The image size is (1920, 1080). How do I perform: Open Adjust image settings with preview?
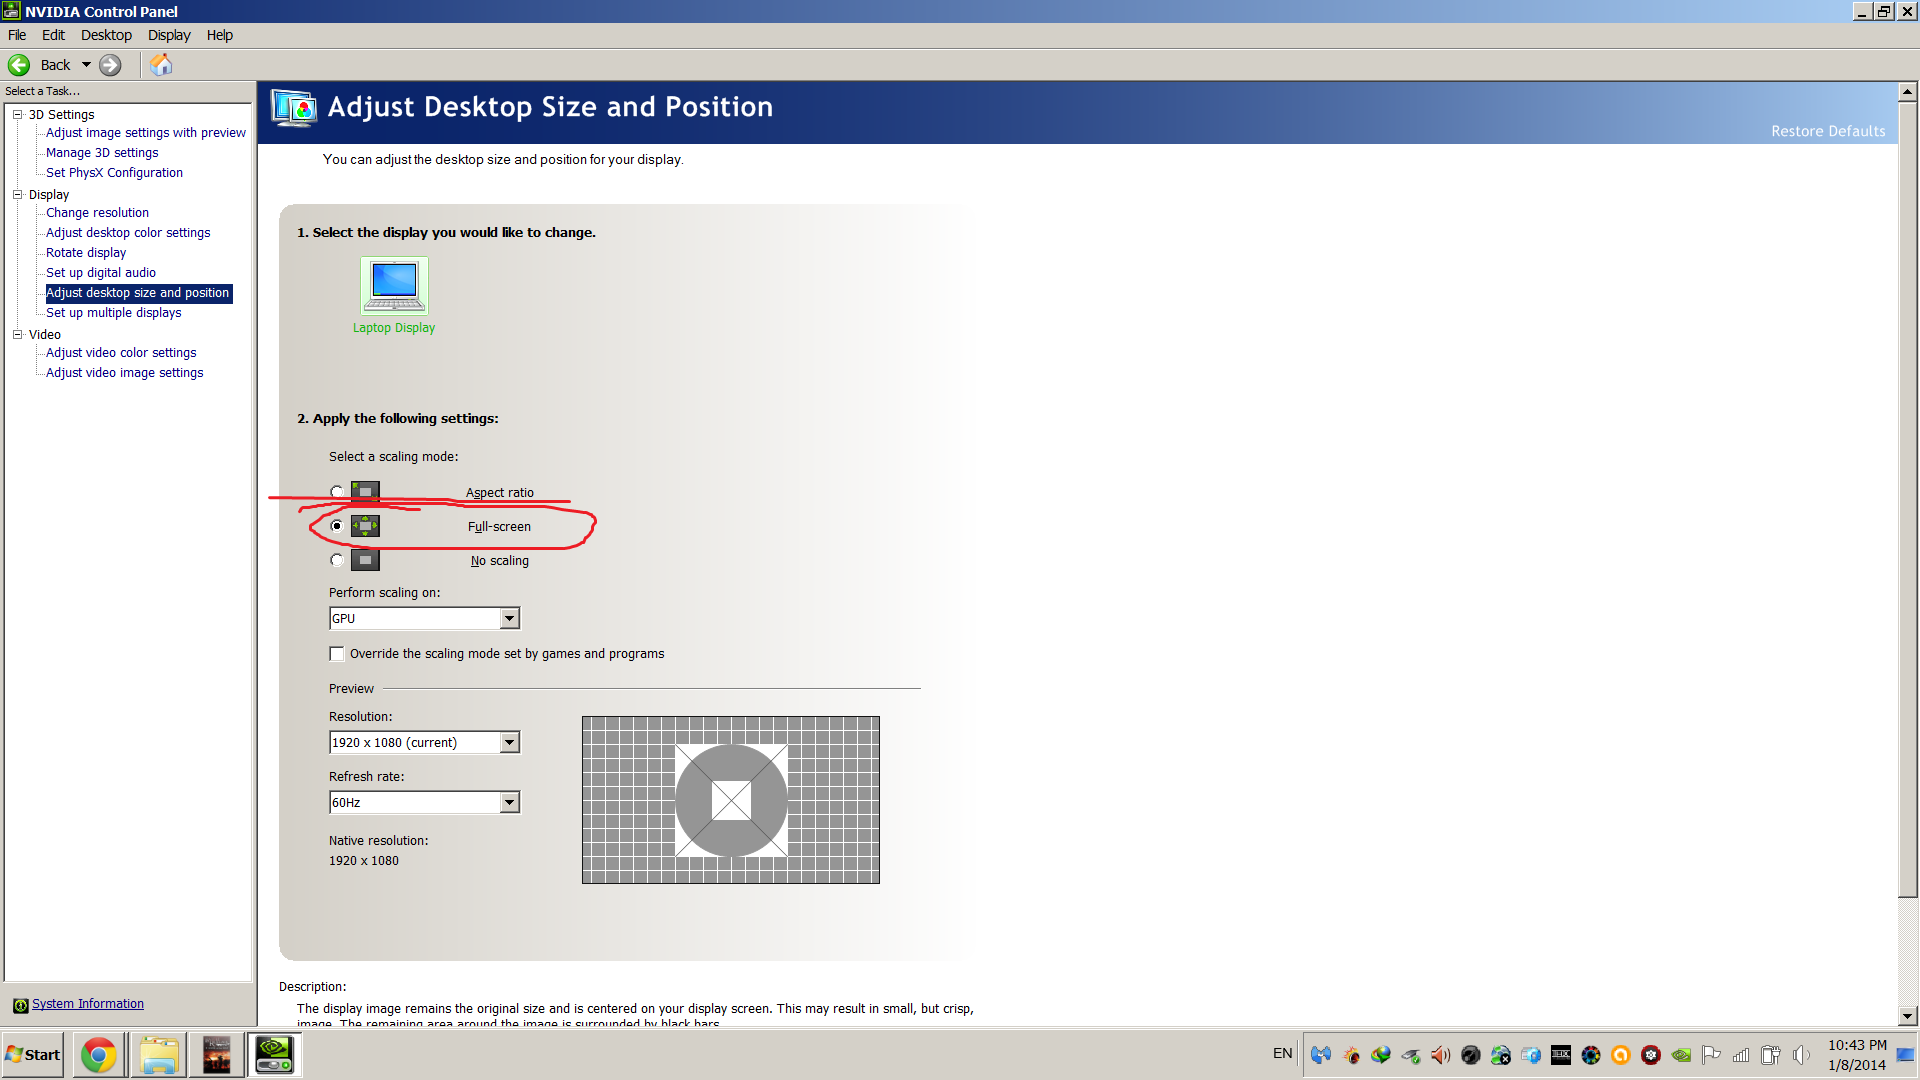pyautogui.click(x=146, y=133)
